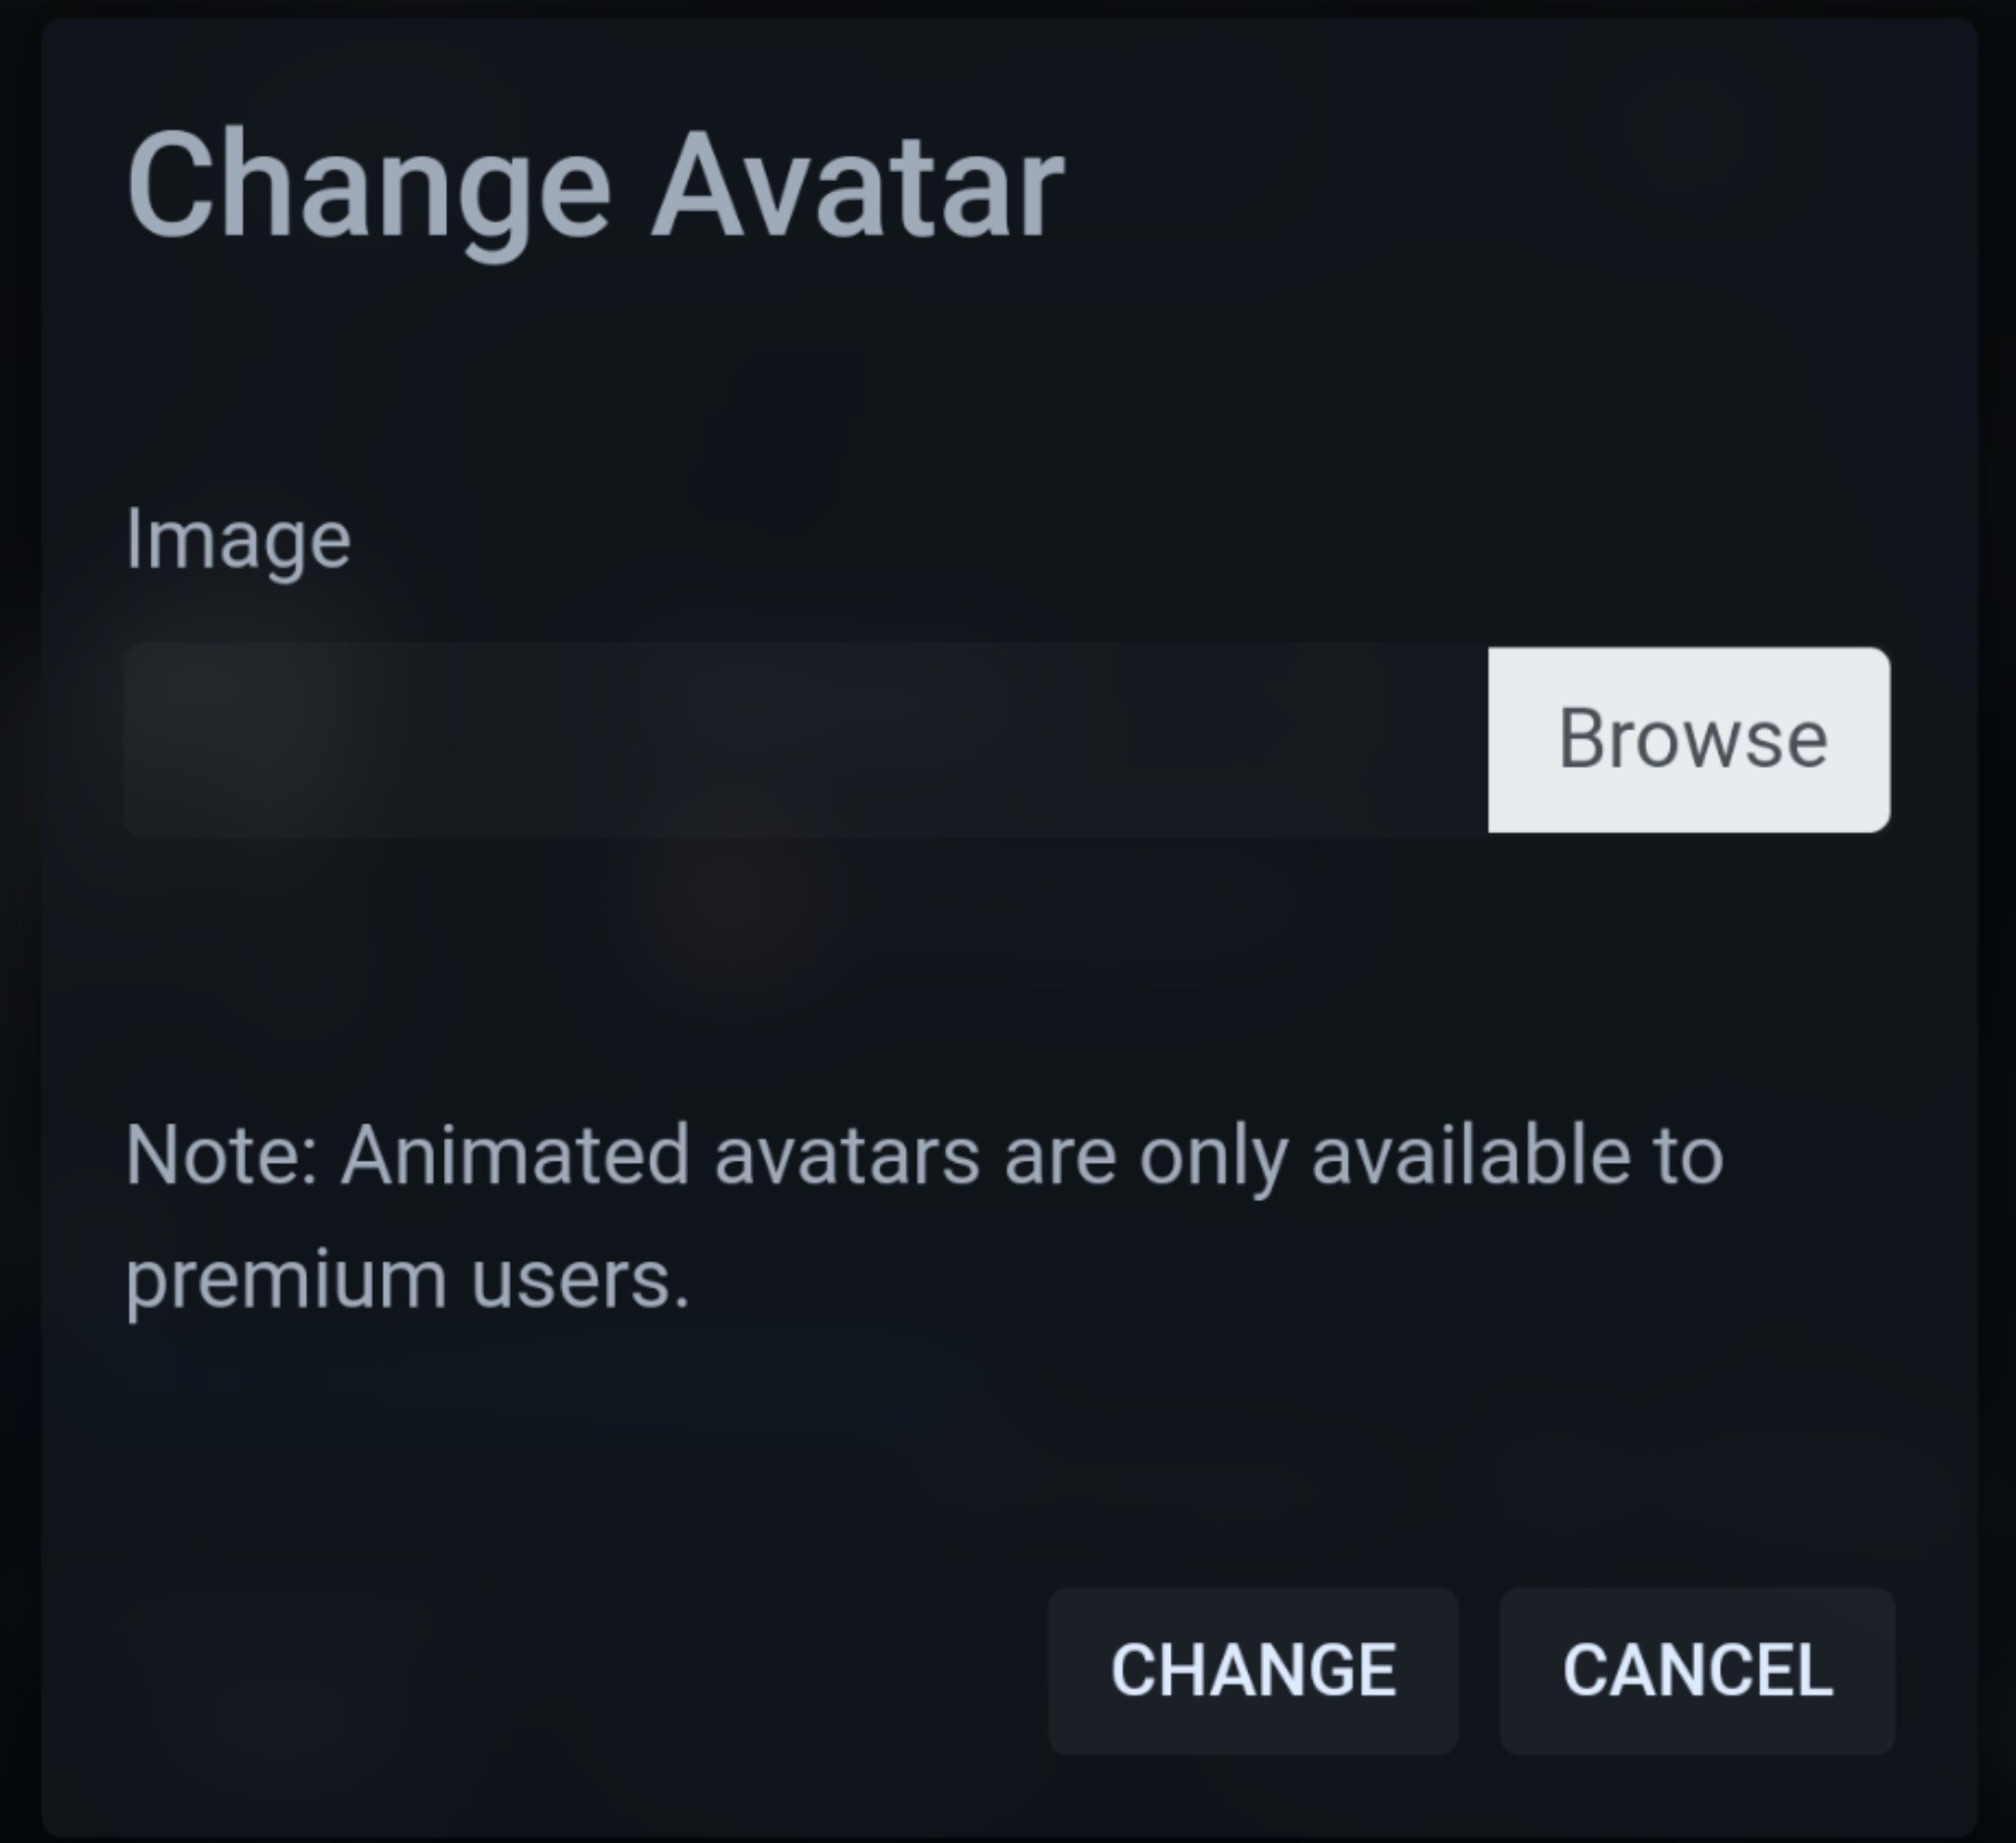Viewport: 2016px width, 1843px height.
Task: Click the word "Avatar" in the title
Action: click(858, 187)
